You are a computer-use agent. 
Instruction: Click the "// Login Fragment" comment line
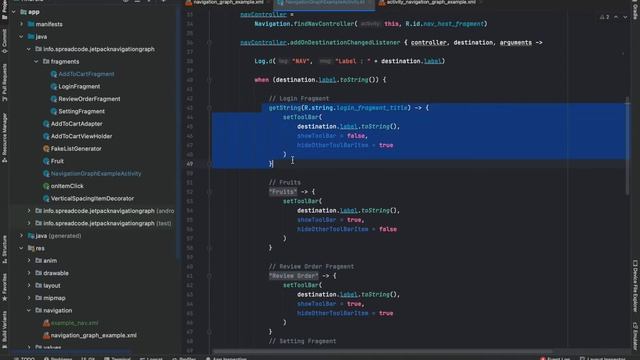[x=299, y=98]
